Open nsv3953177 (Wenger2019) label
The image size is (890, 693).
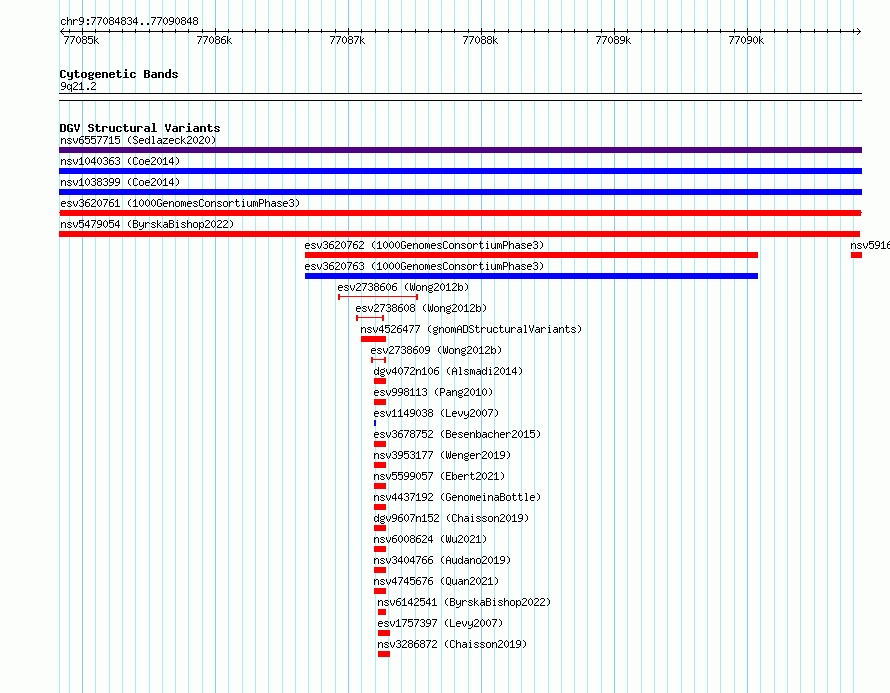coord(442,455)
